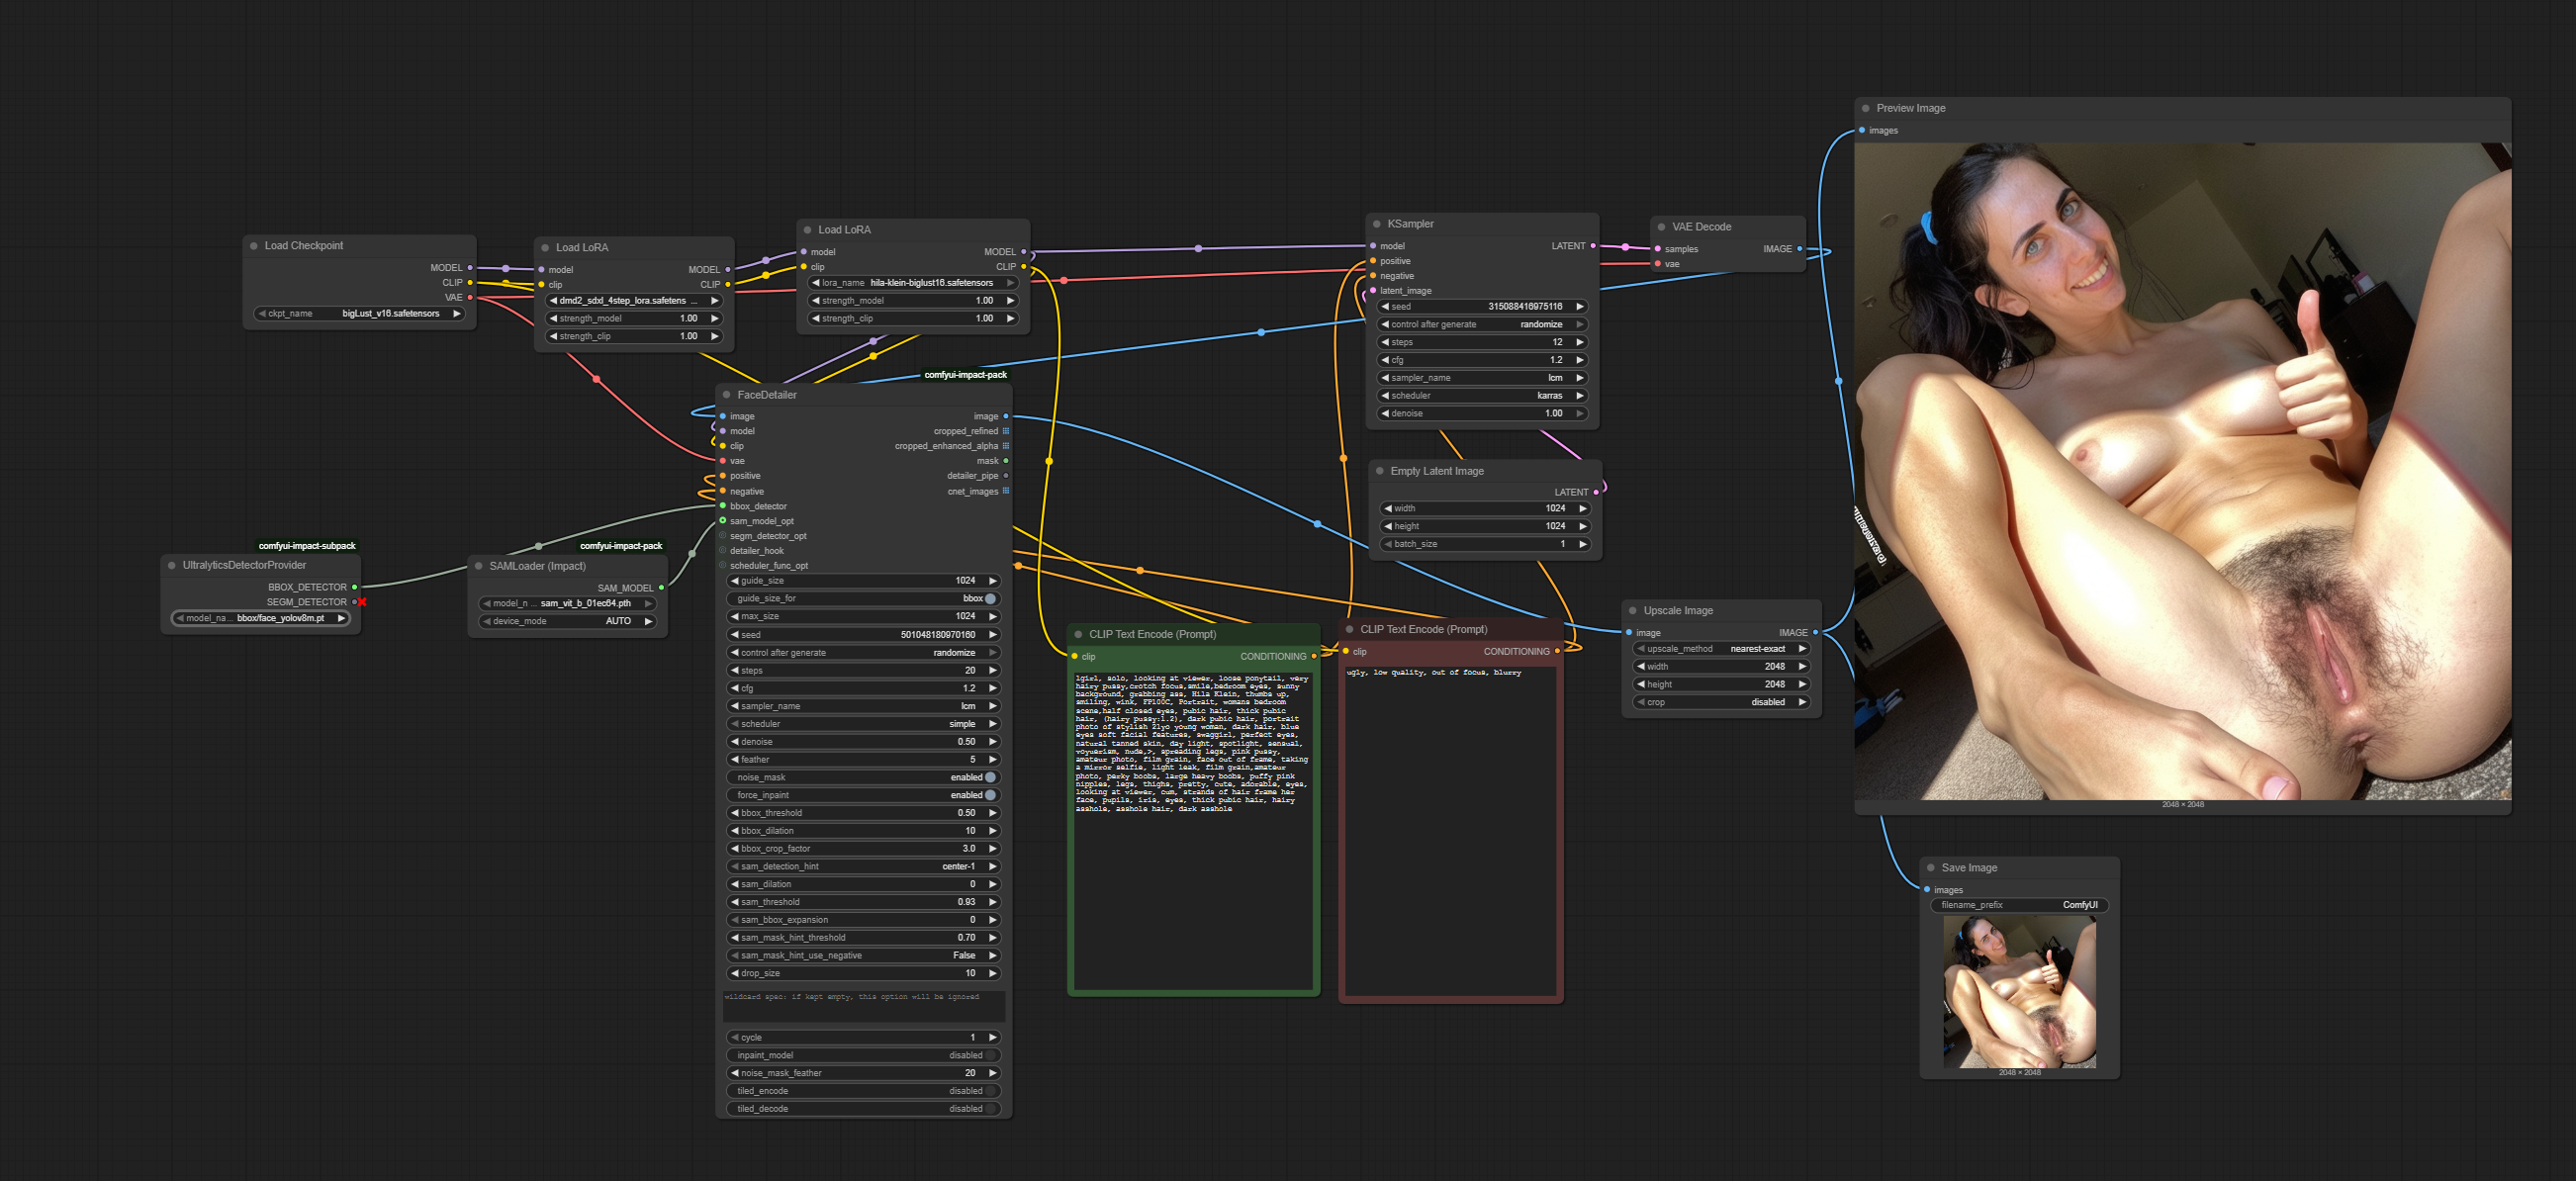Viewport: 2576px width, 1181px height.
Task: Open KSampler sampler_name dropdown
Action: pos(1482,378)
